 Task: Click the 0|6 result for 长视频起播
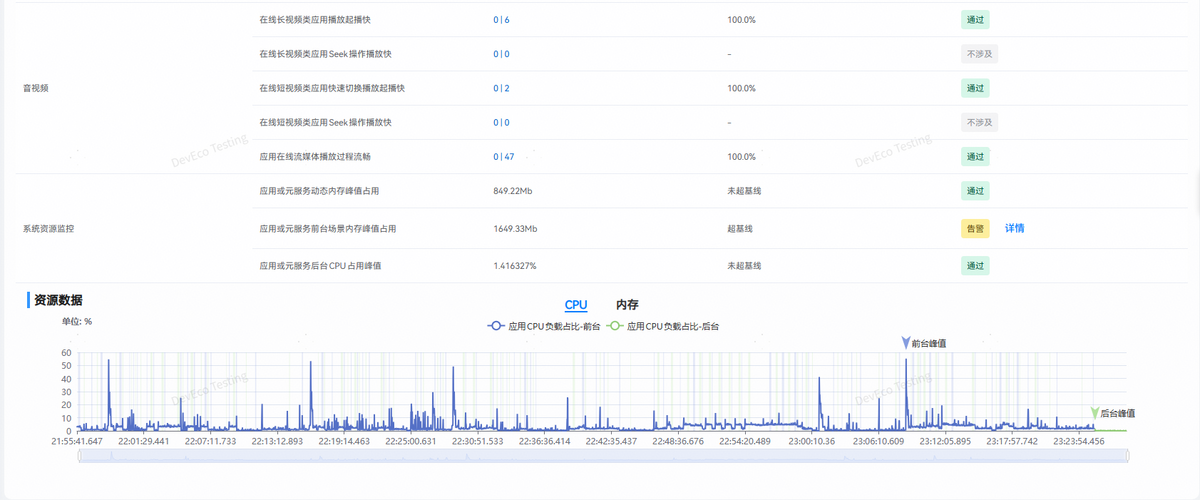[x=501, y=20]
